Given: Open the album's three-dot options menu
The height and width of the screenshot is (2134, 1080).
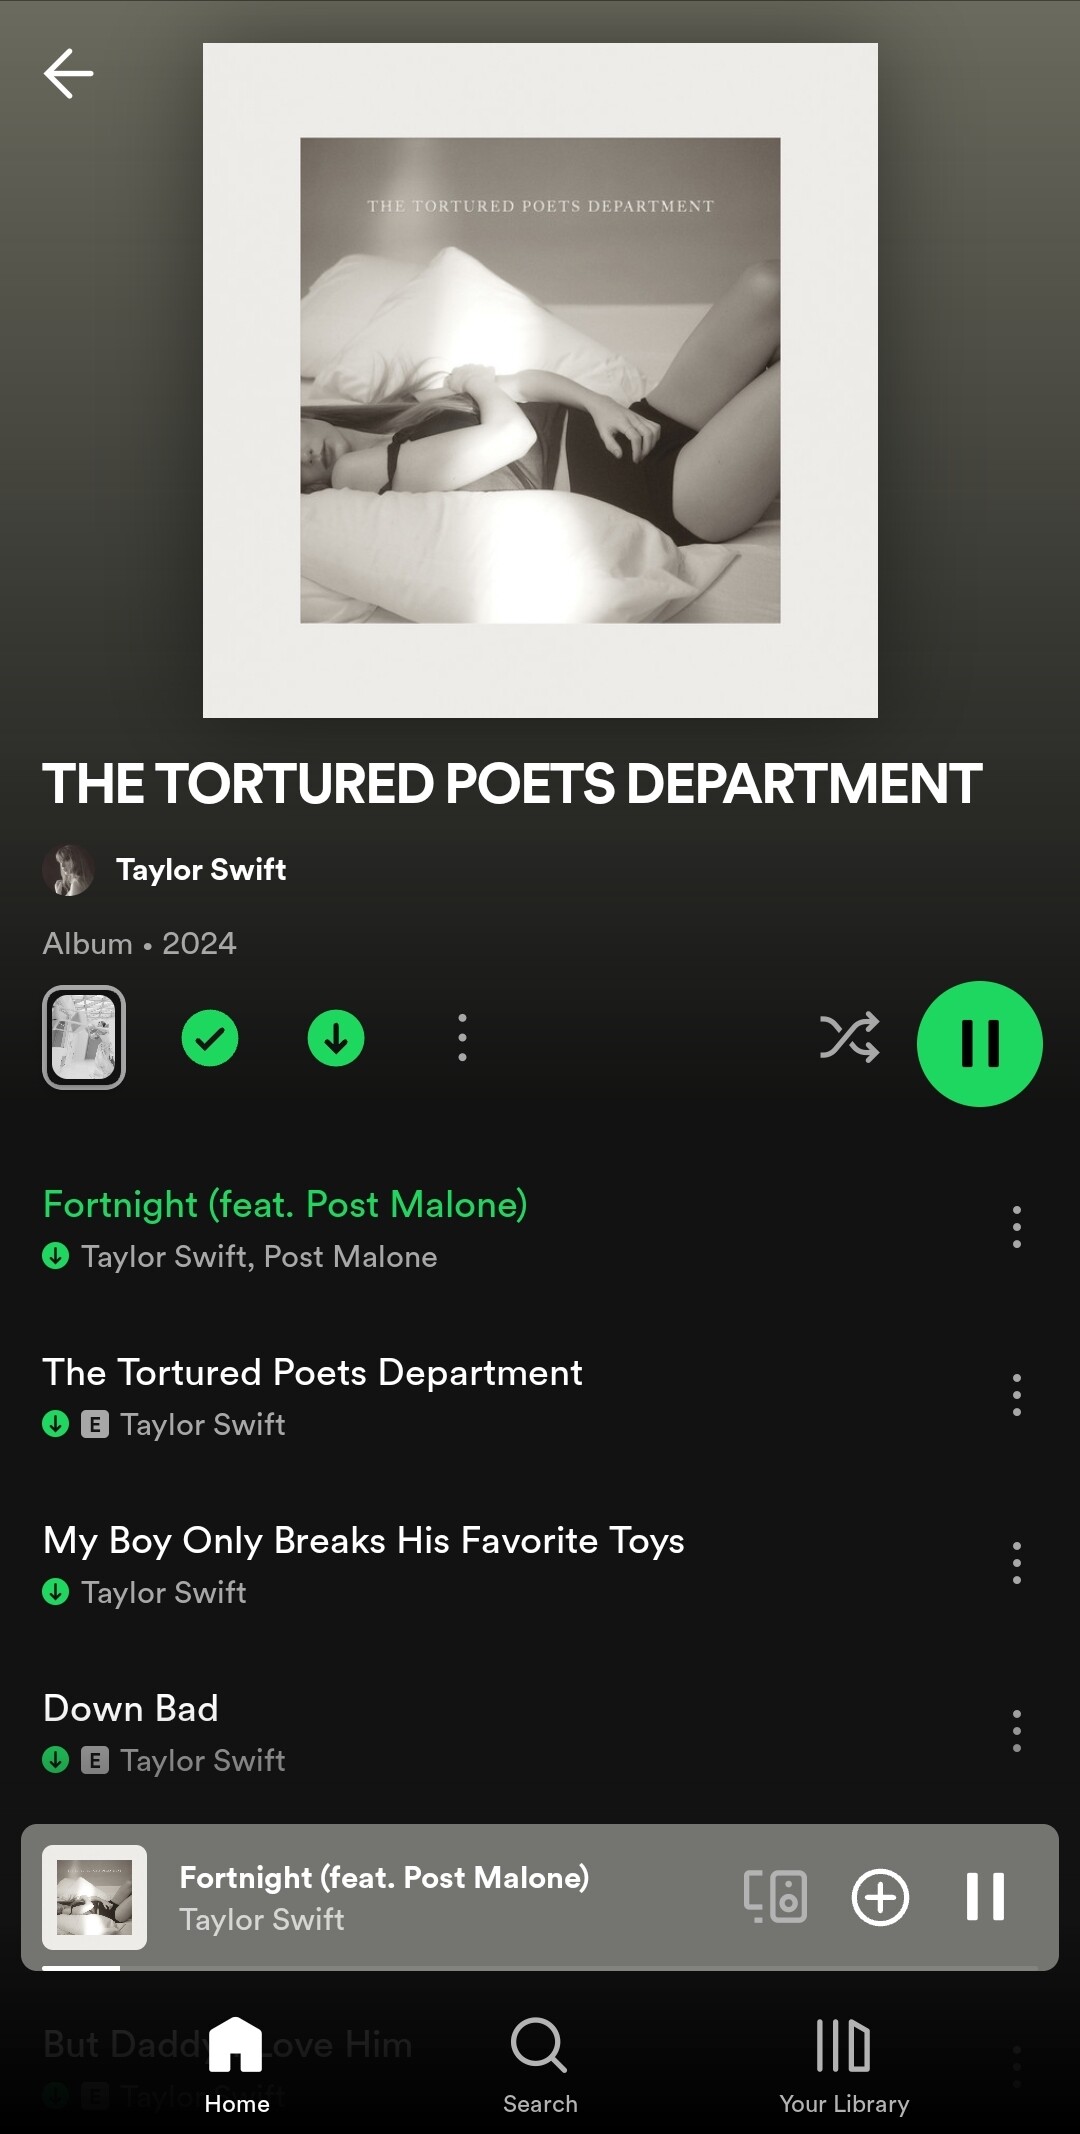Looking at the screenshot, I should (462, 1038).
